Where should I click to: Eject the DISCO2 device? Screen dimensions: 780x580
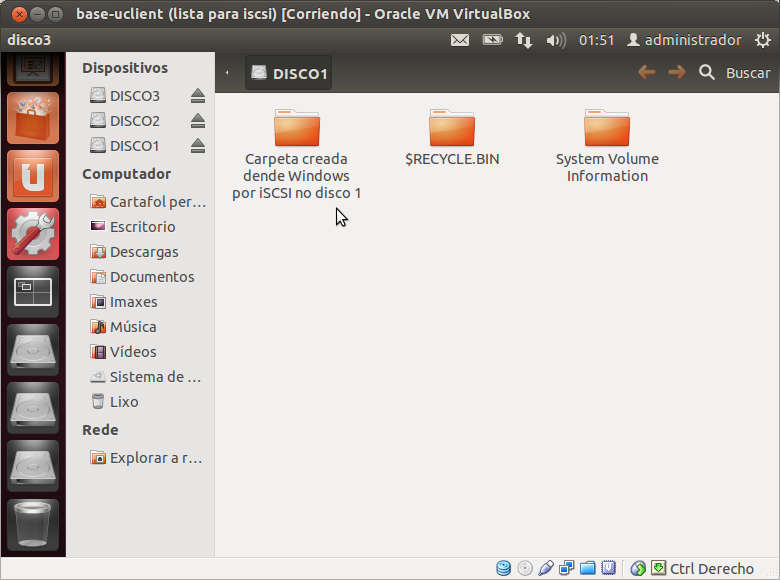pyautogui.click(x=197, y=120)
